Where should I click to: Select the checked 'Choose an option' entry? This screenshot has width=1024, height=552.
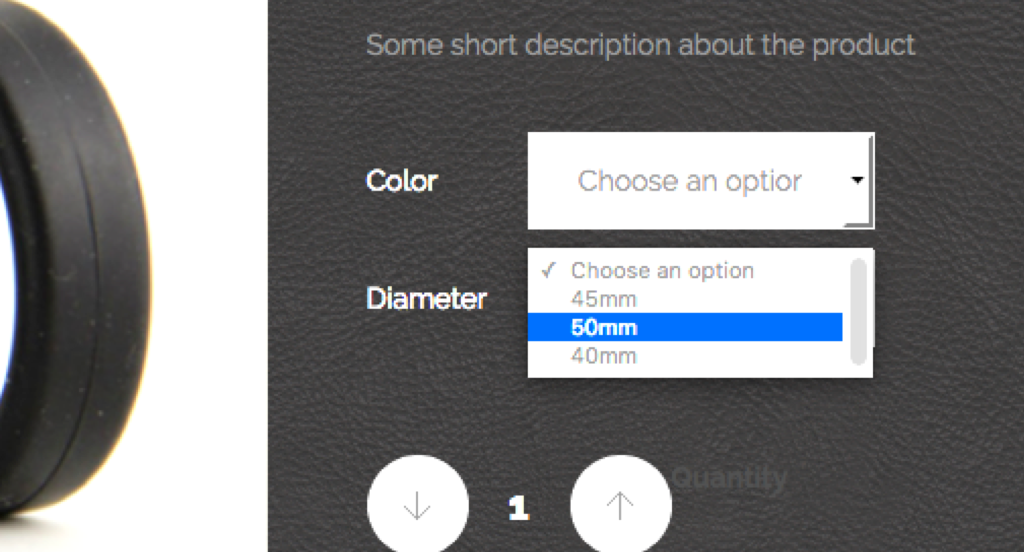(x=662, y=270)
